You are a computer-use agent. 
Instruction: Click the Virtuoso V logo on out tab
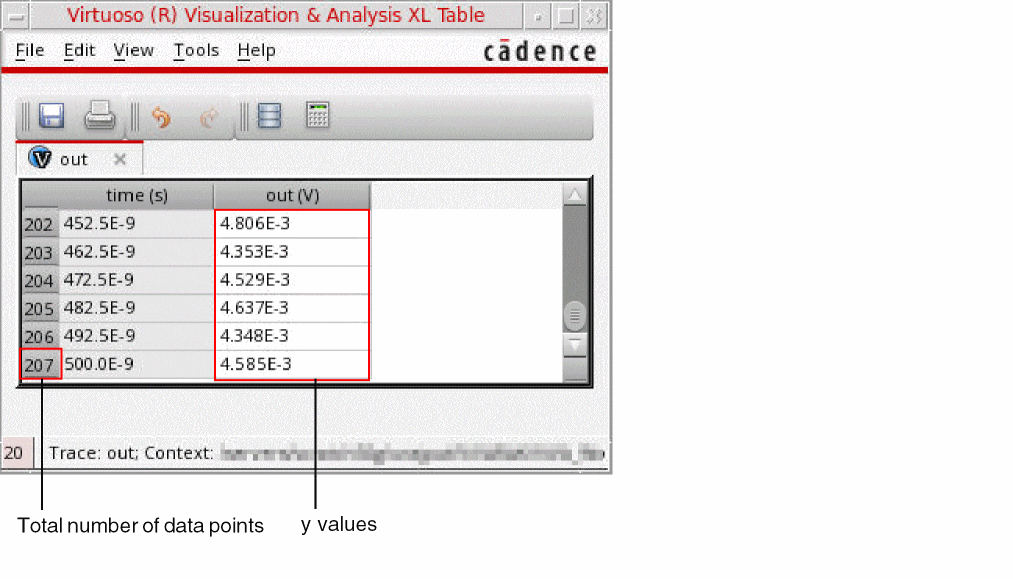40,158
